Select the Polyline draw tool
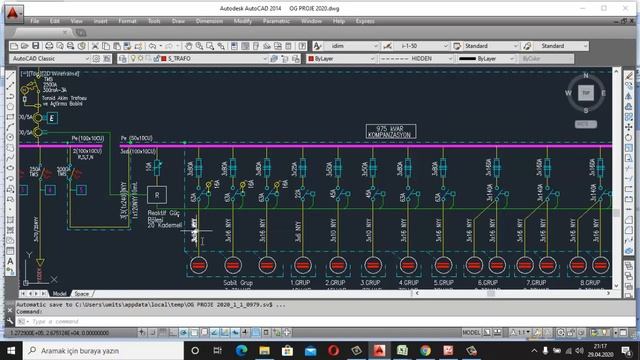 (10, 96)
